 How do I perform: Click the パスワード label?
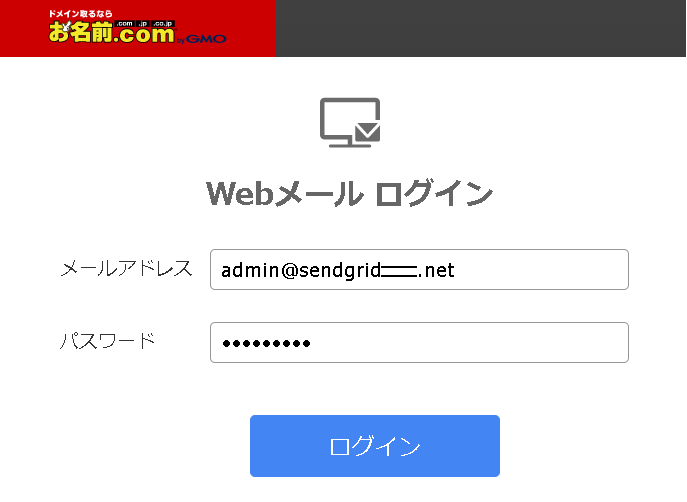coord(108,341)
